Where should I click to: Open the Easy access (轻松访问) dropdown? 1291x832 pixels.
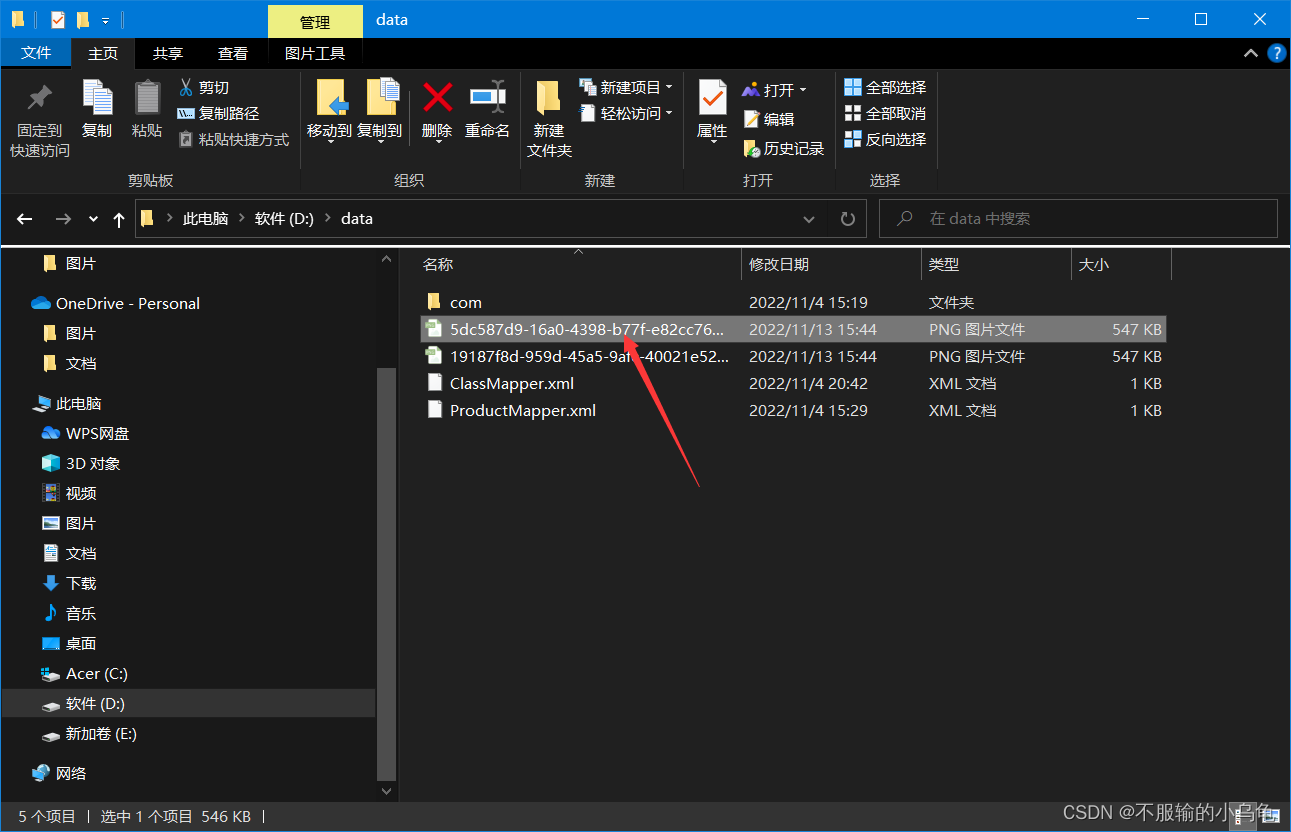626,114
